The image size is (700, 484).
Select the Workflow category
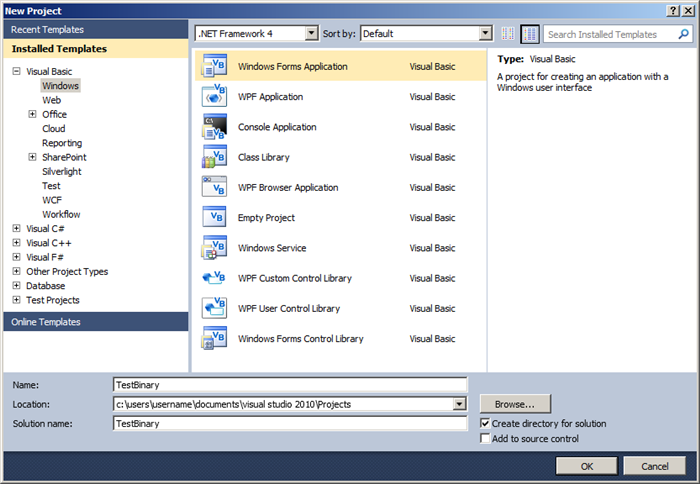(61, 214)
